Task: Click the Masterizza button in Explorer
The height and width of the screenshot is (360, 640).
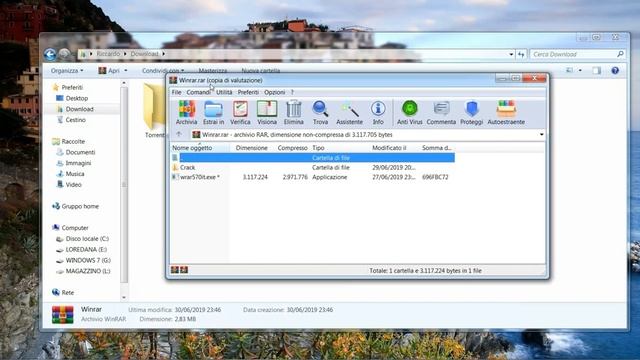Action: pyautogui.click(x=213, y=71)
